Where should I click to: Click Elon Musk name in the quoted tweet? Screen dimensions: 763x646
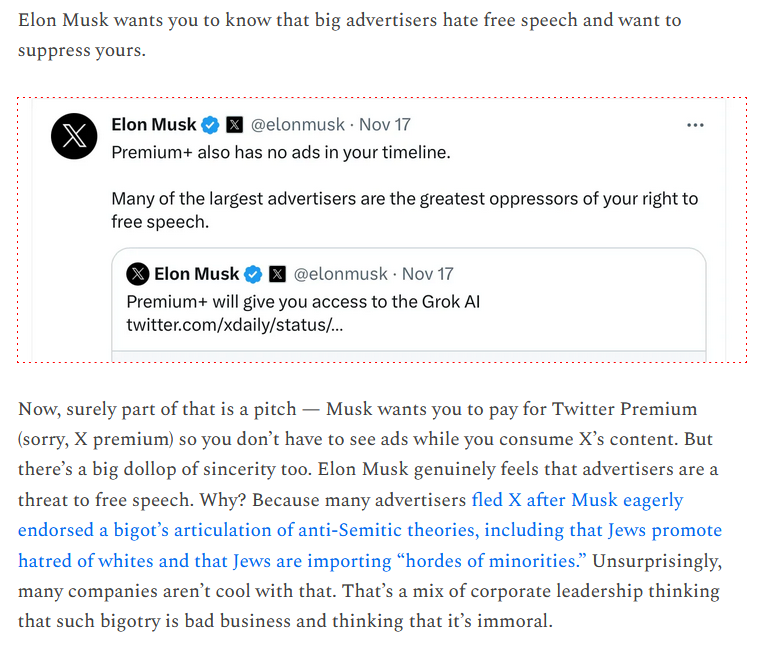(x=196, y=274)
